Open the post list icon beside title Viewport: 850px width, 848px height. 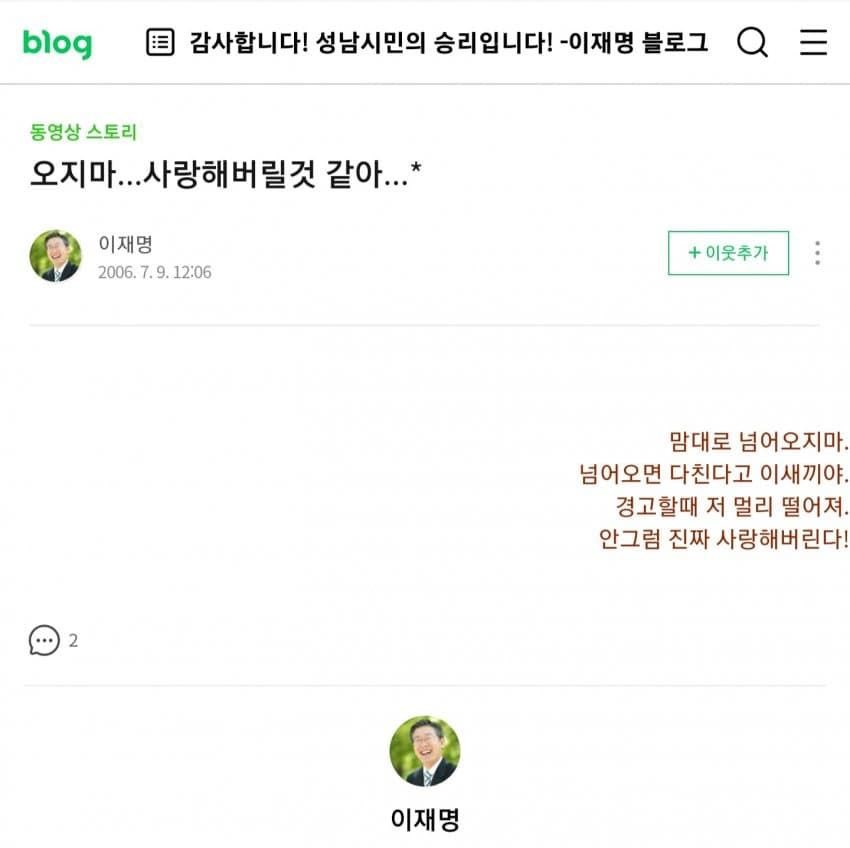[x=160, y=42]
